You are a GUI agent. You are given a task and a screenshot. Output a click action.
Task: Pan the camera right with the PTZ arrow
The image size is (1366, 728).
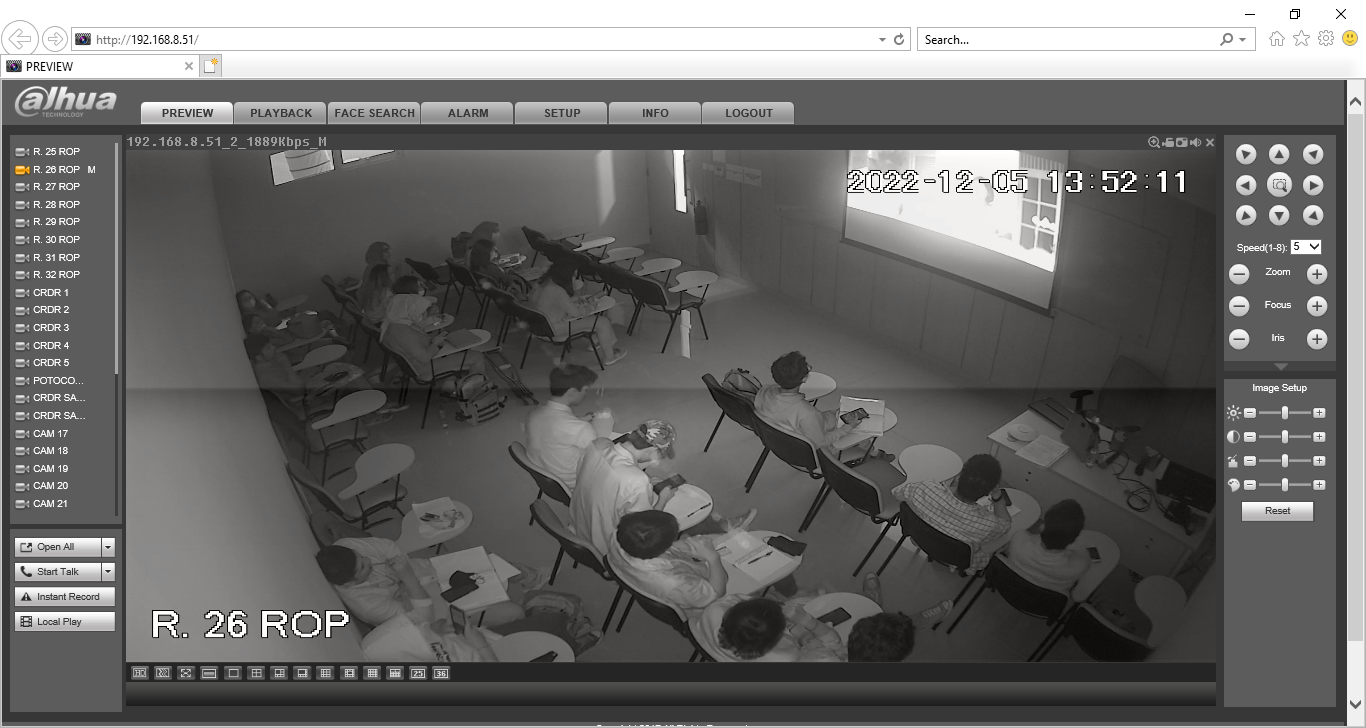(x=1313, y=185)
